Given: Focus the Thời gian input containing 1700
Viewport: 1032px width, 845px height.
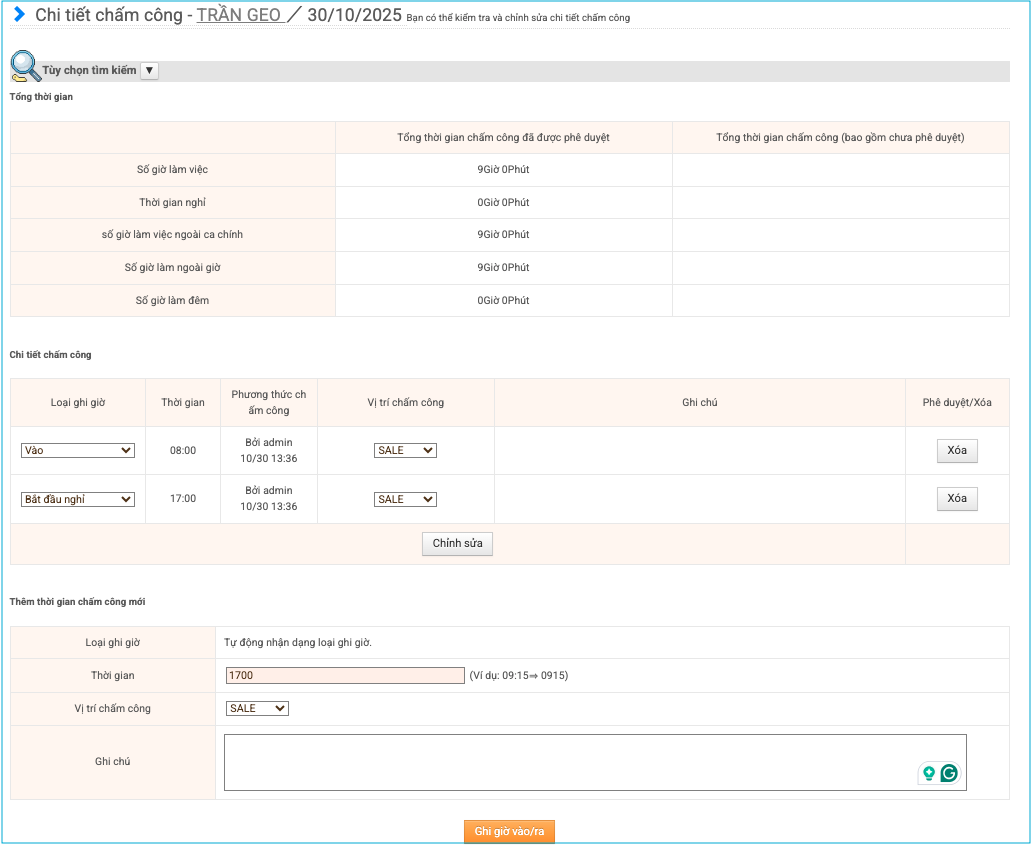Looking at the screenshot, I should click(345, 676).
